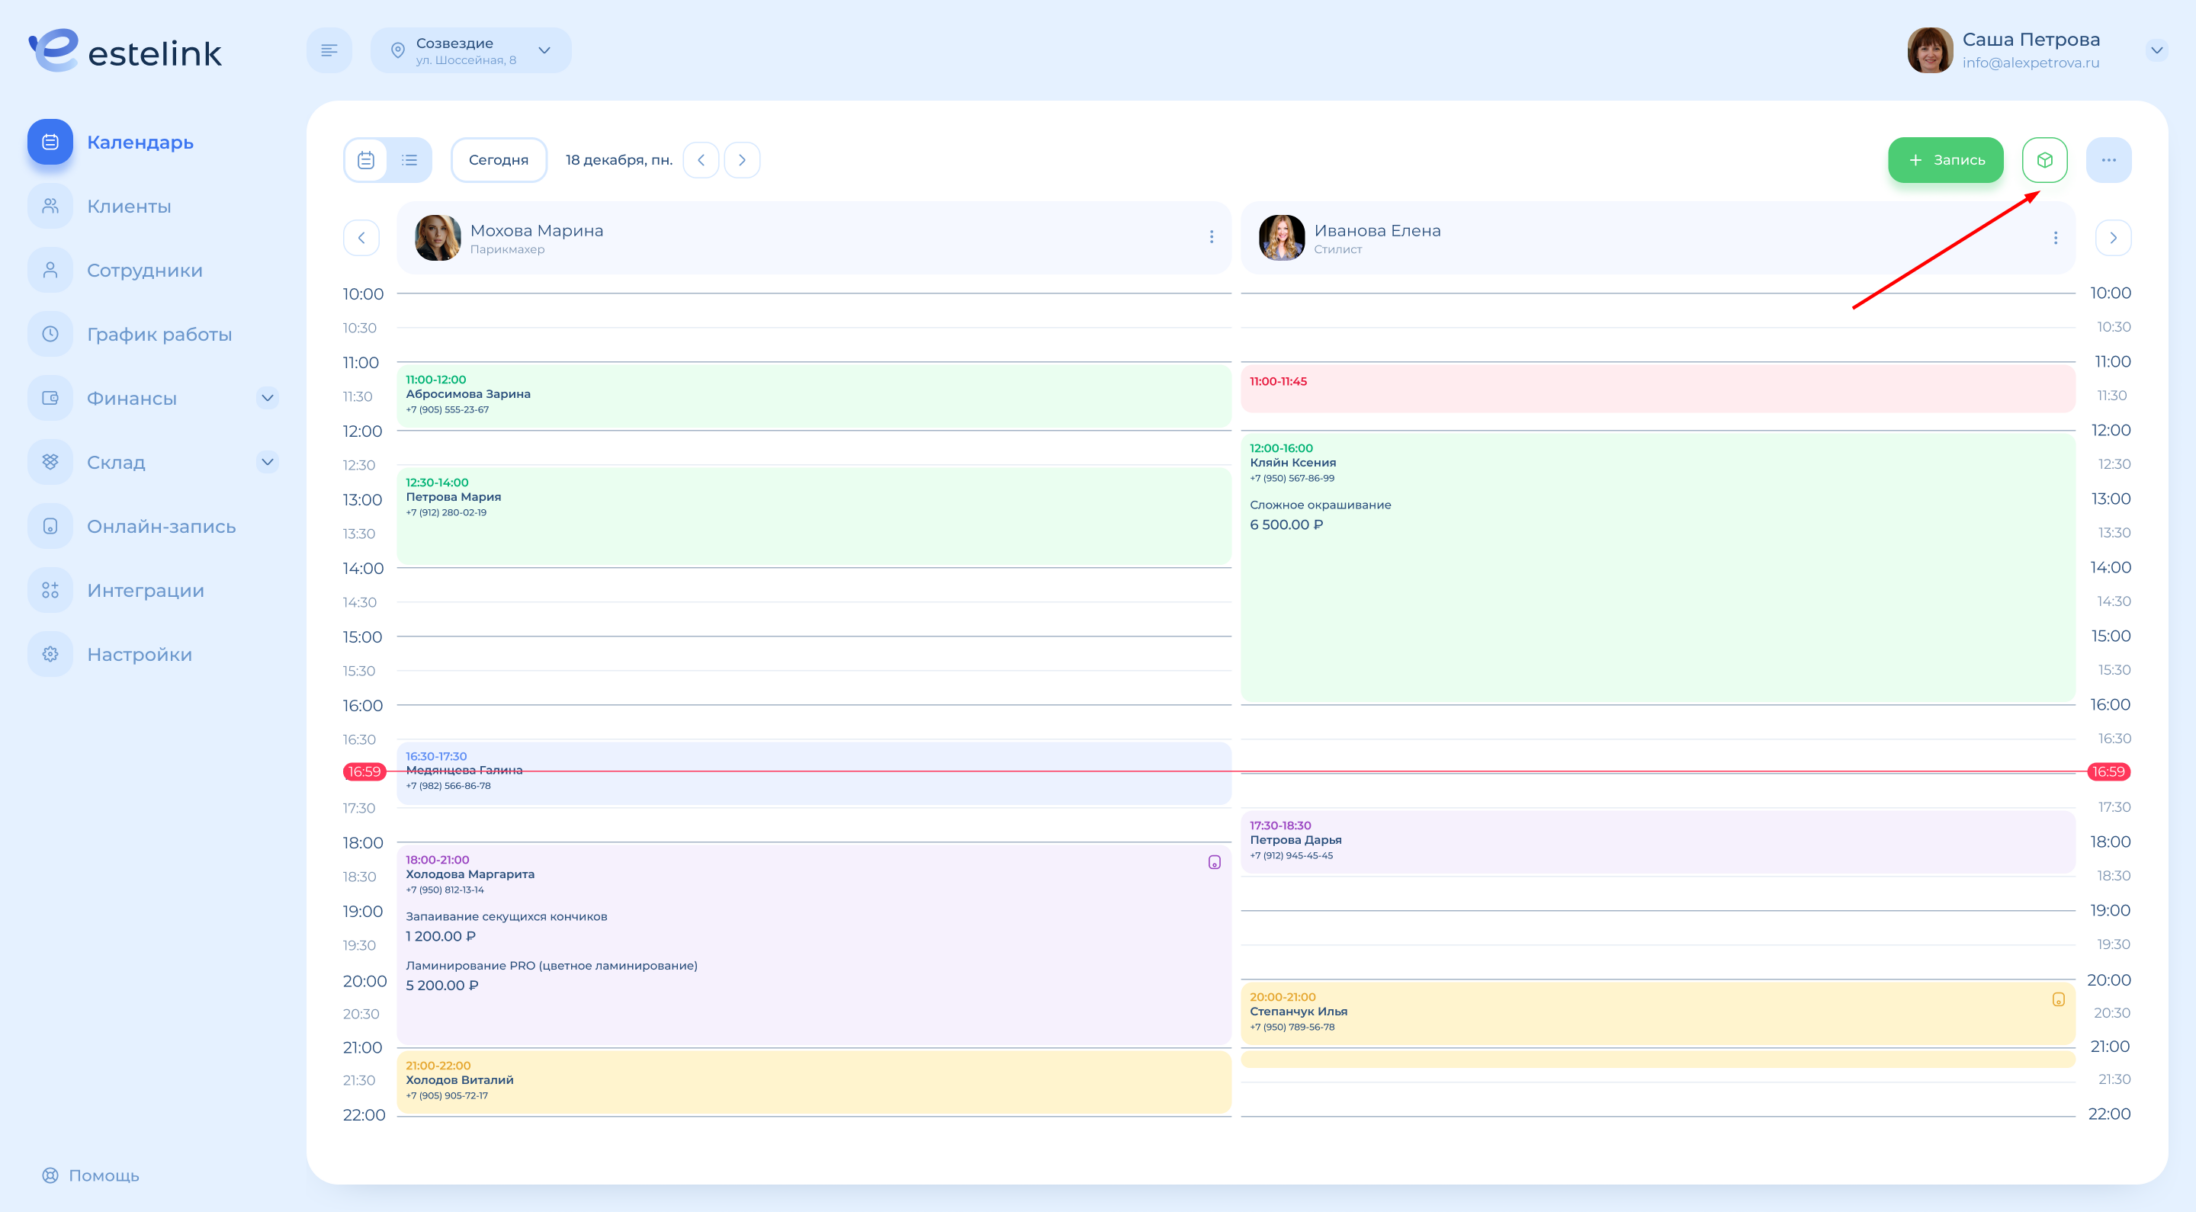Open the Созвездие location dropdown
The height and width of the screenshot is (1212, 2196).
click(471, 50)
